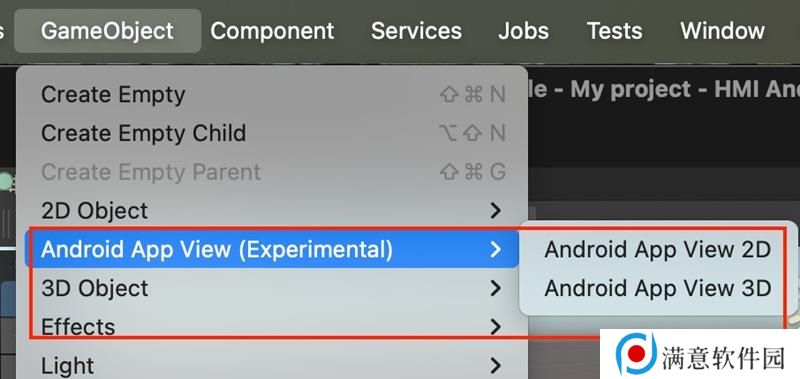
Task: Open the Tests menu
Action: [614, 31]
